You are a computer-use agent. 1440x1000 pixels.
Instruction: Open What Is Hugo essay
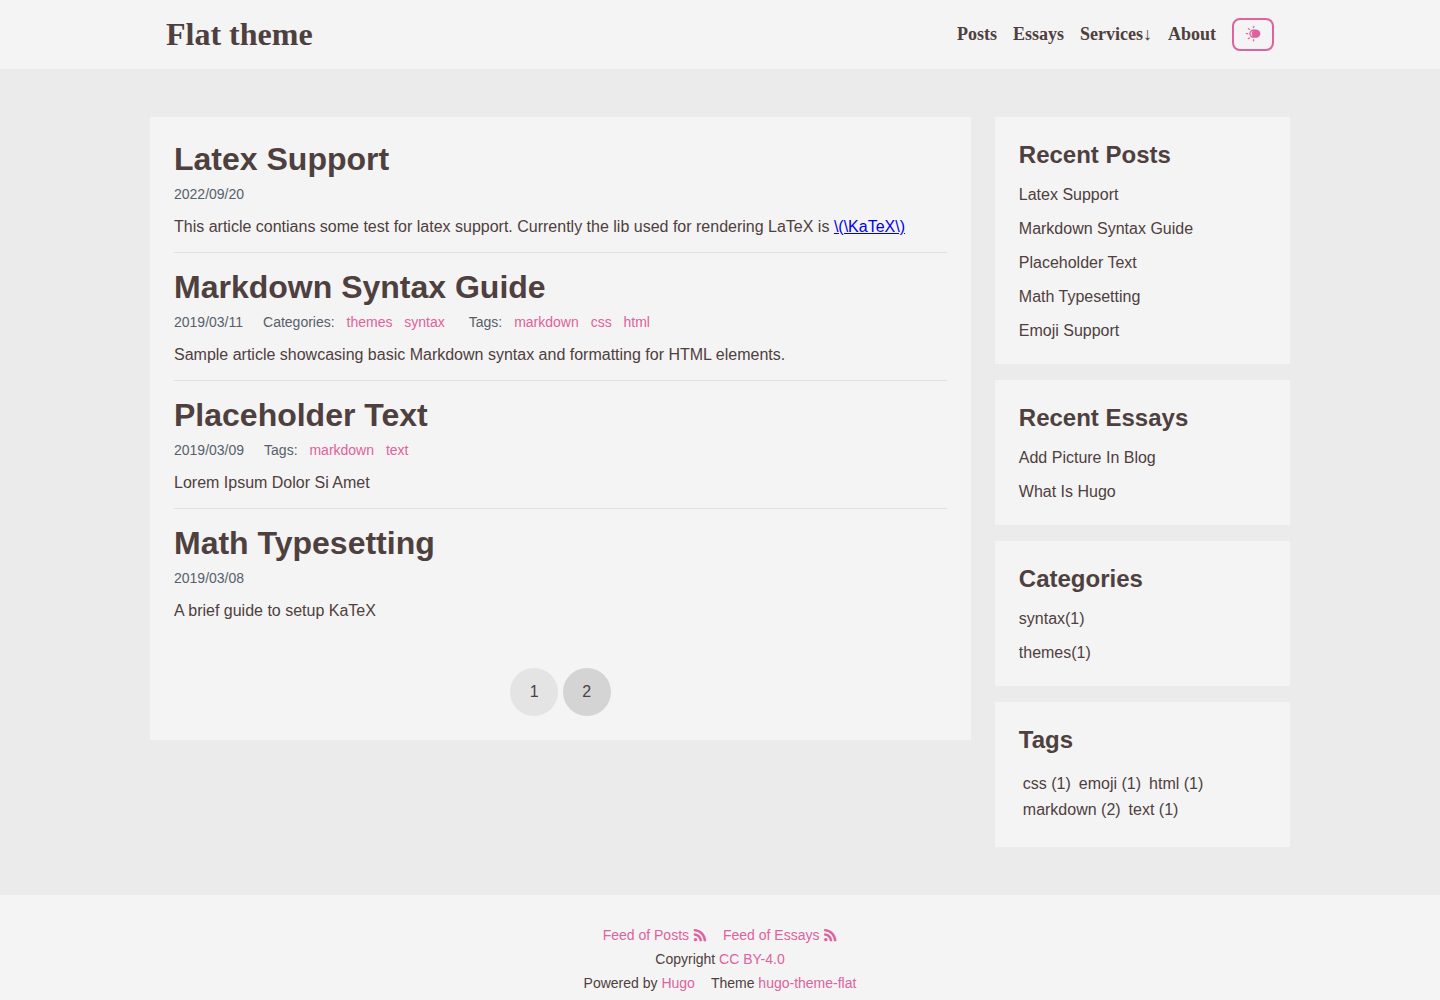[x=1067, y=491]
